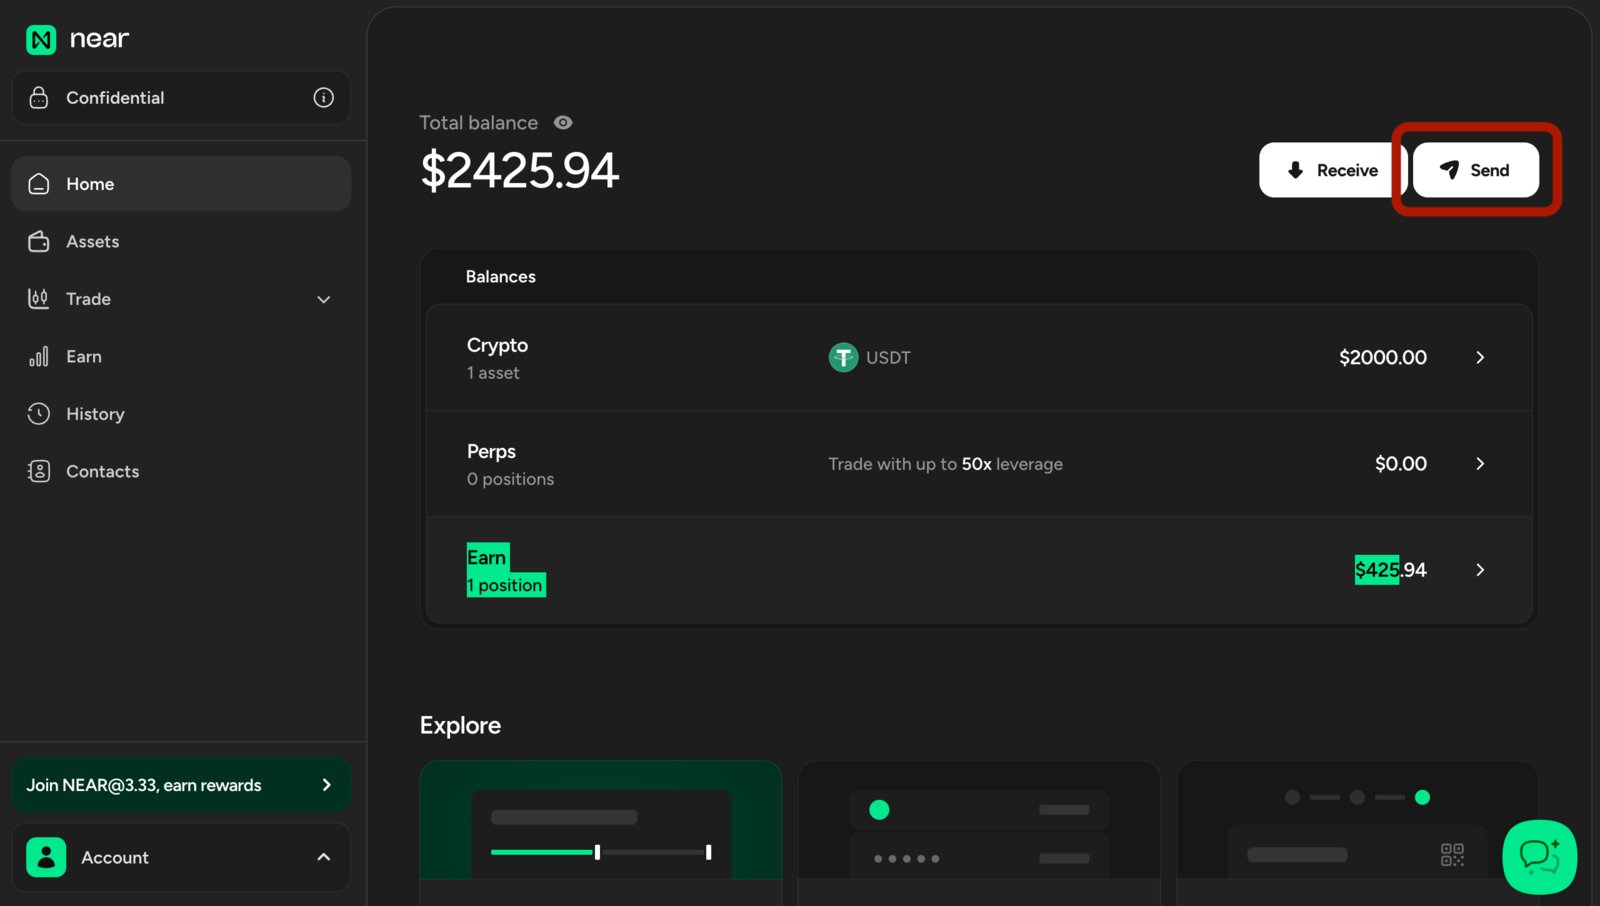
Task: Open the Confidential info icon
Action: (x=324, y=97)
